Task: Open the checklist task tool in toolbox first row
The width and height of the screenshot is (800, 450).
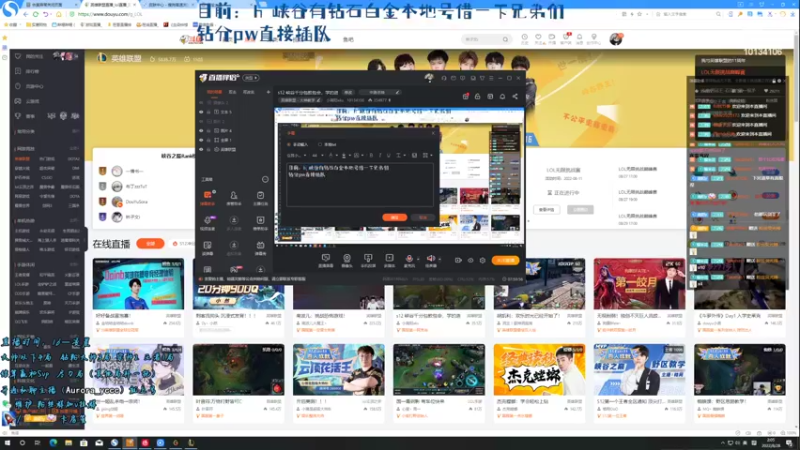Action: [260, 197]
